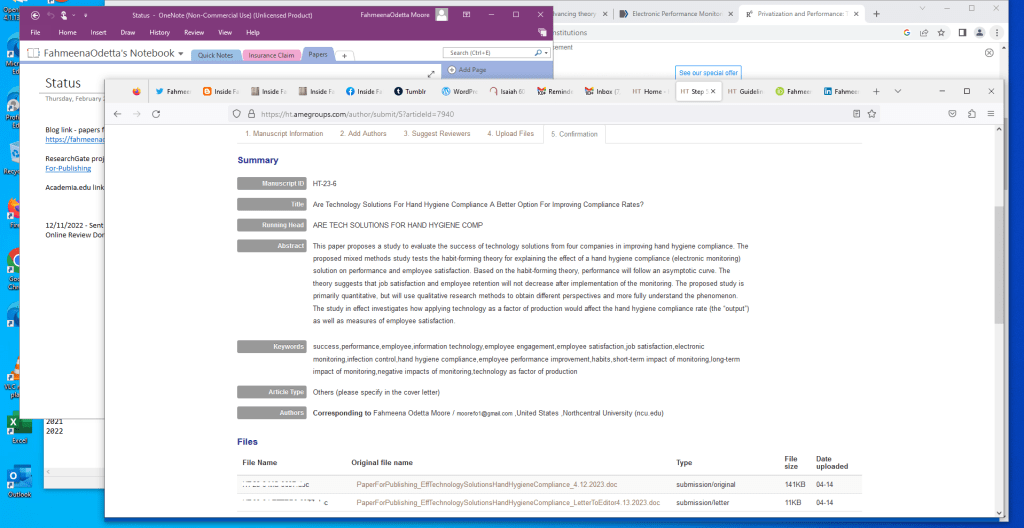Toggle Firefox reader view icon
The height and width of the screenshot is (528, 1024).
pos(856,114)
